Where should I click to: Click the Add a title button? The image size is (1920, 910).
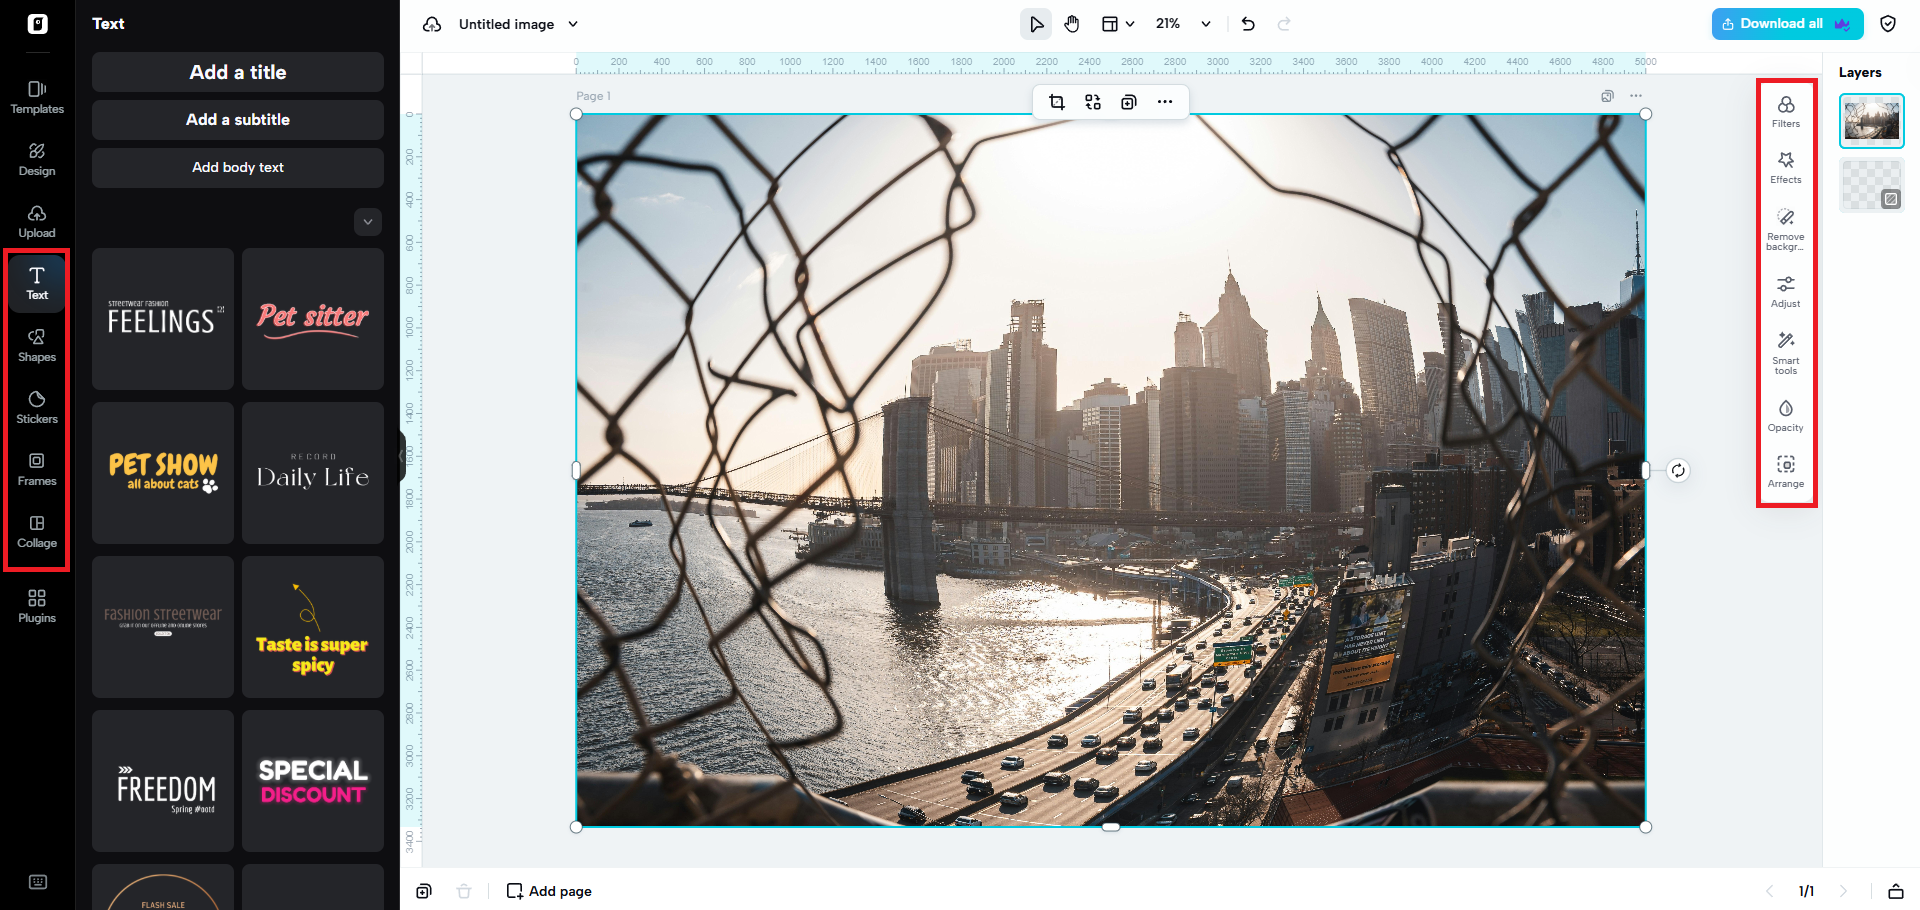pyautogui.click(x=238, y=72)
